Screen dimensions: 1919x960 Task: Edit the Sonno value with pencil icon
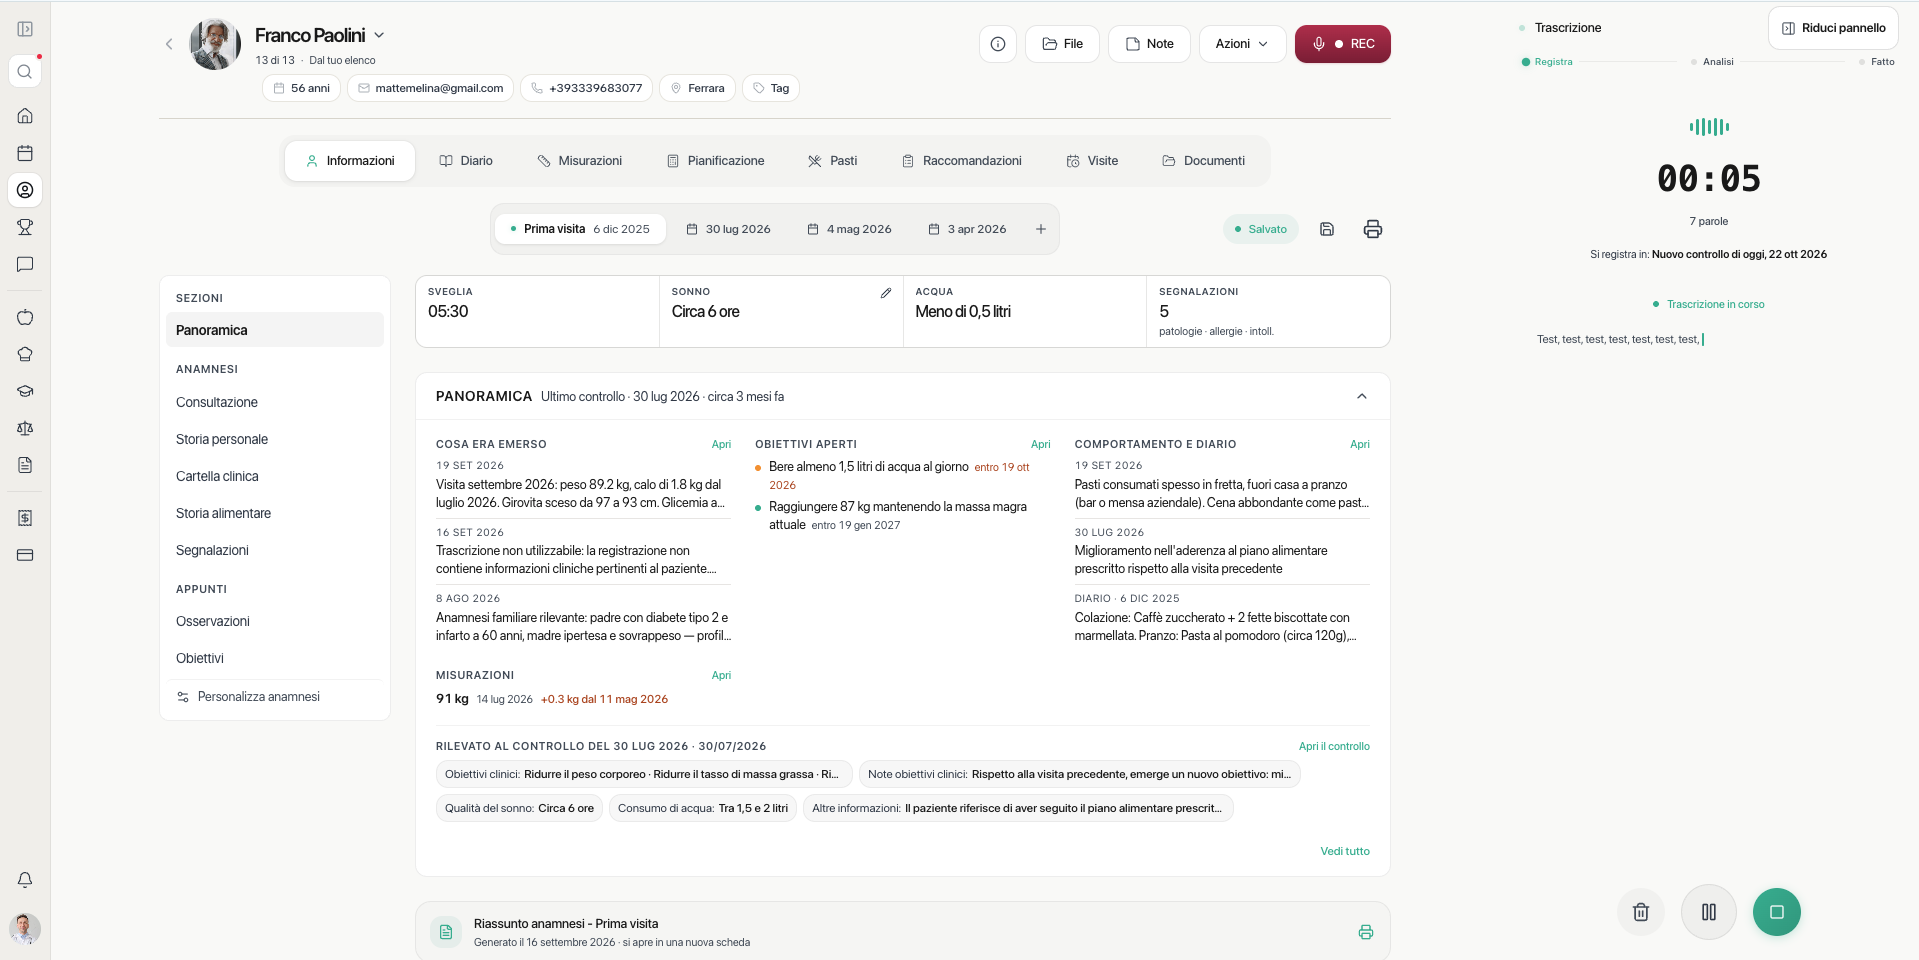click(x=886, y=293)
